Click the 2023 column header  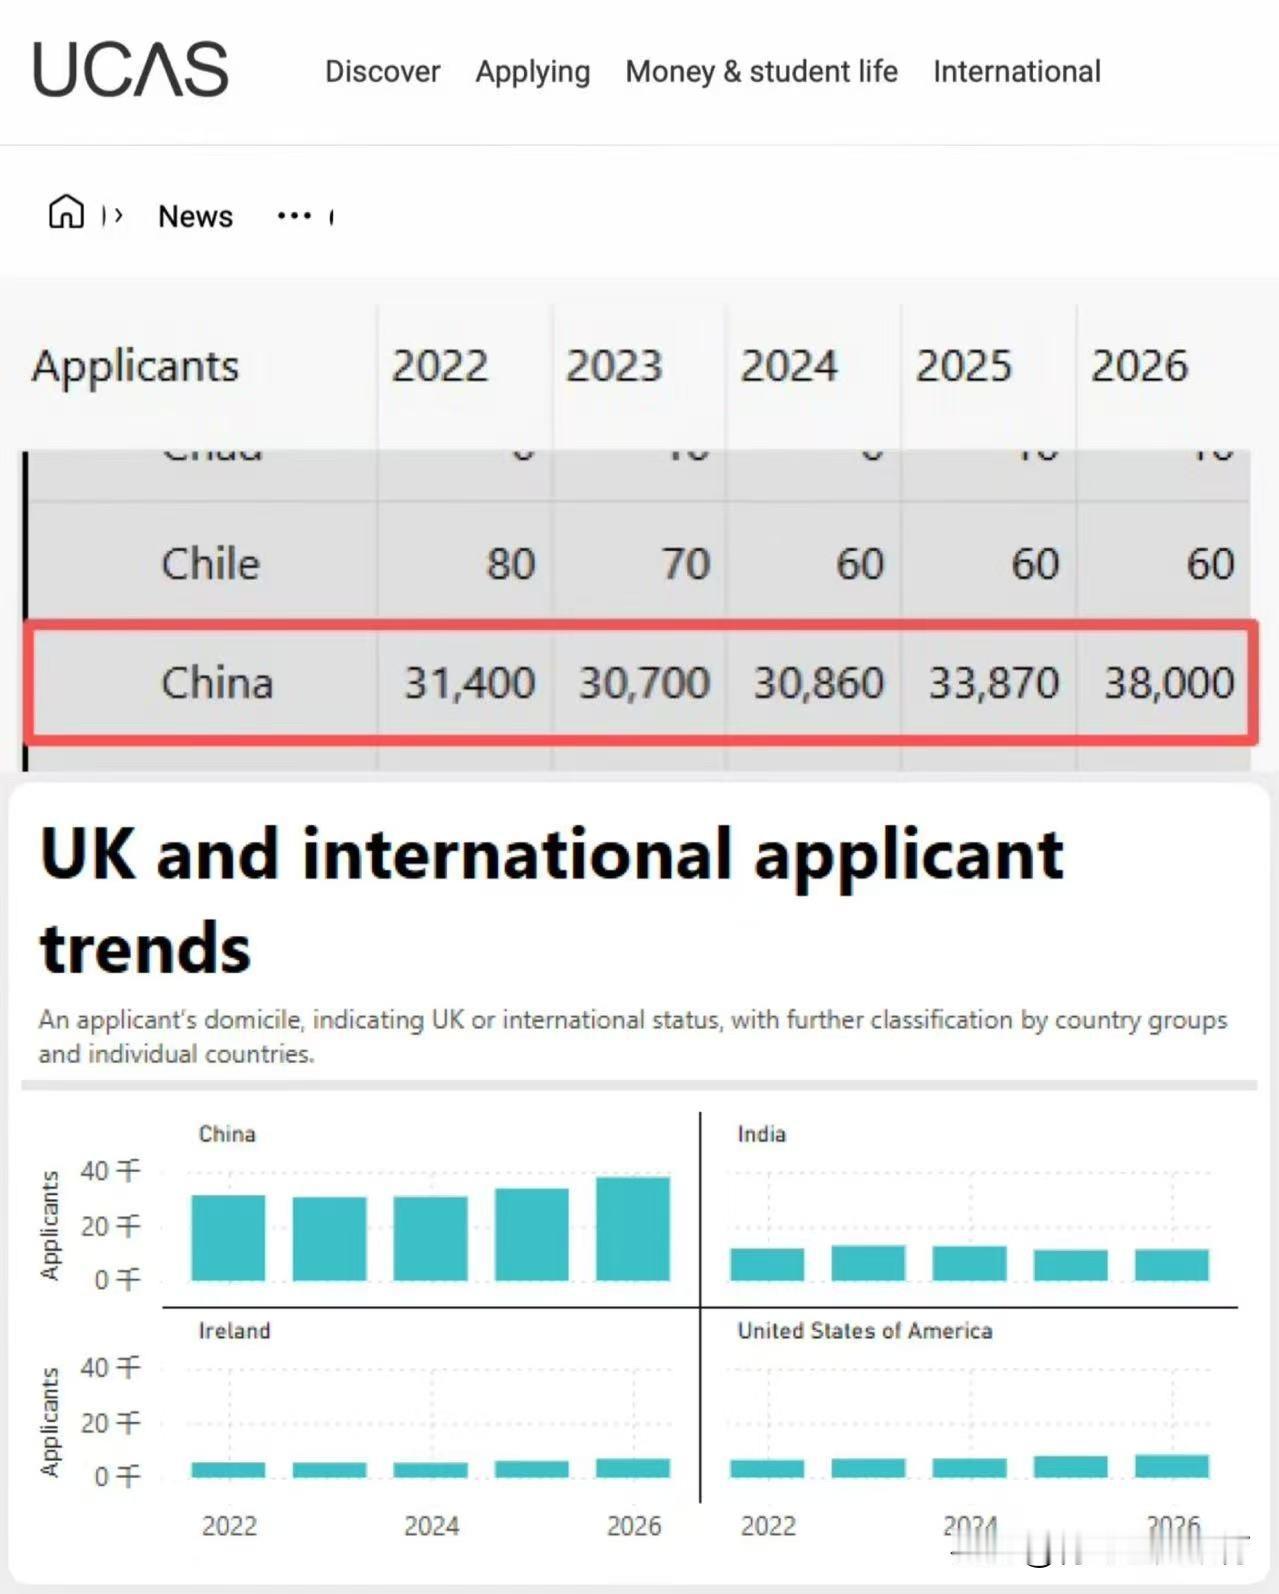pyautogui.click(x=614, y=366)
